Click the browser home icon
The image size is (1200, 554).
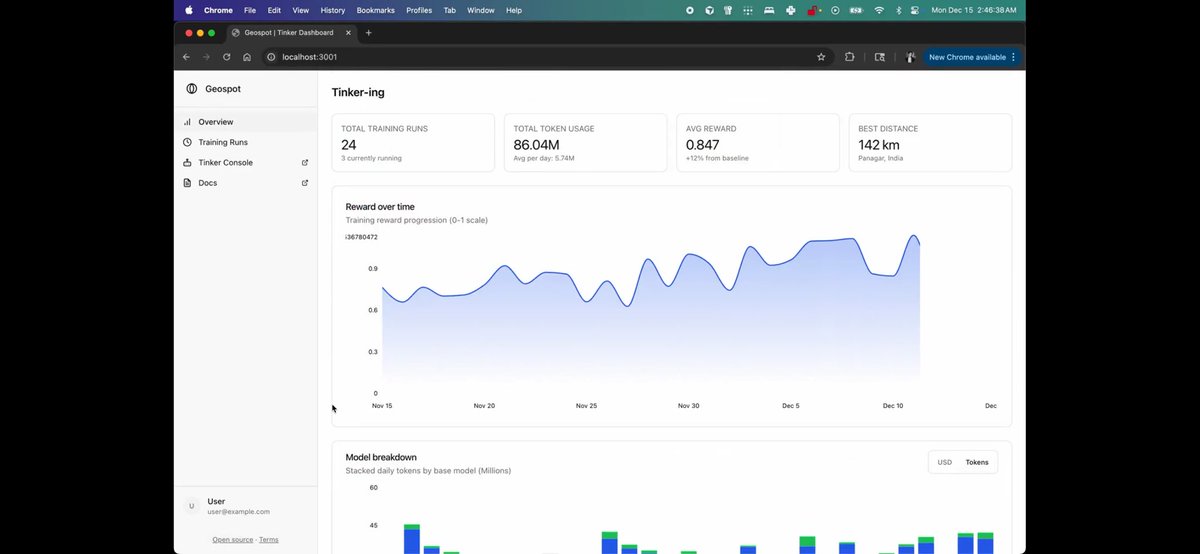(x=247, y=57)
